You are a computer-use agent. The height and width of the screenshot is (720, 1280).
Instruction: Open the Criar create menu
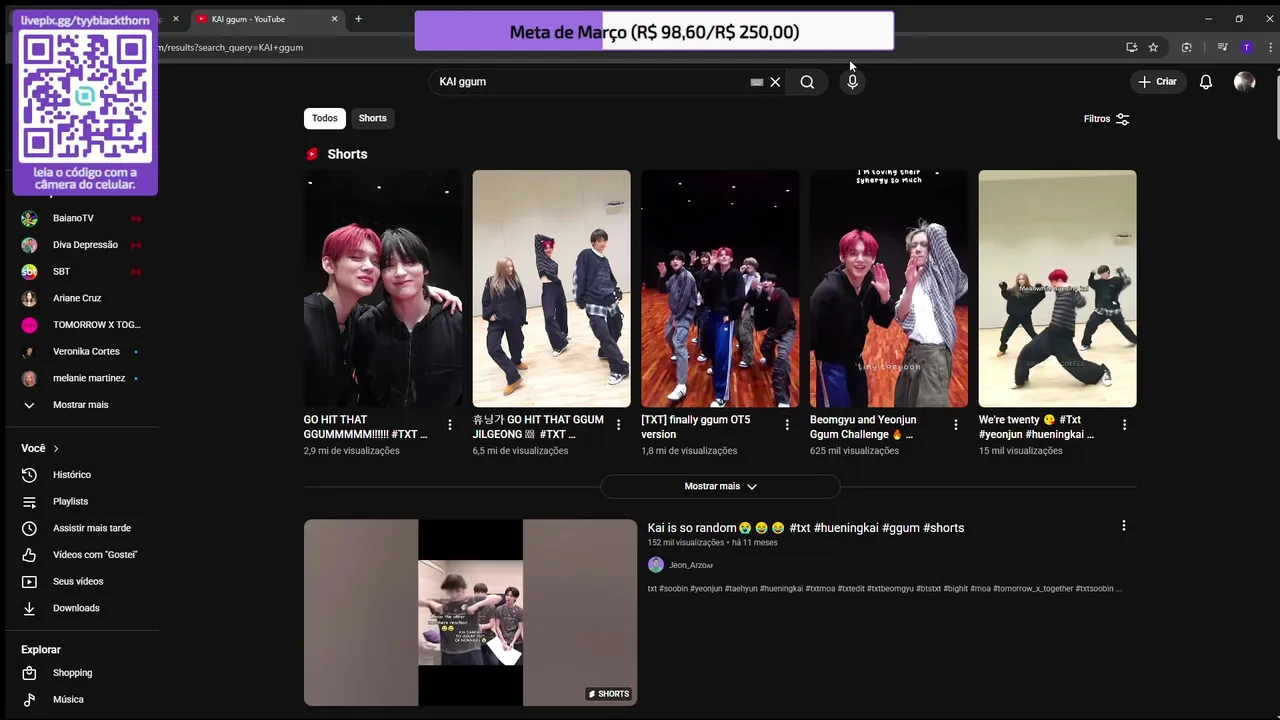(x=1157, y=82)
